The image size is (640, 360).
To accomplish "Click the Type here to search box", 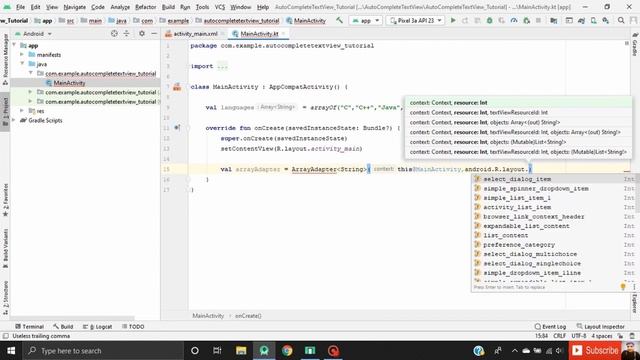I will coord(103,351).
